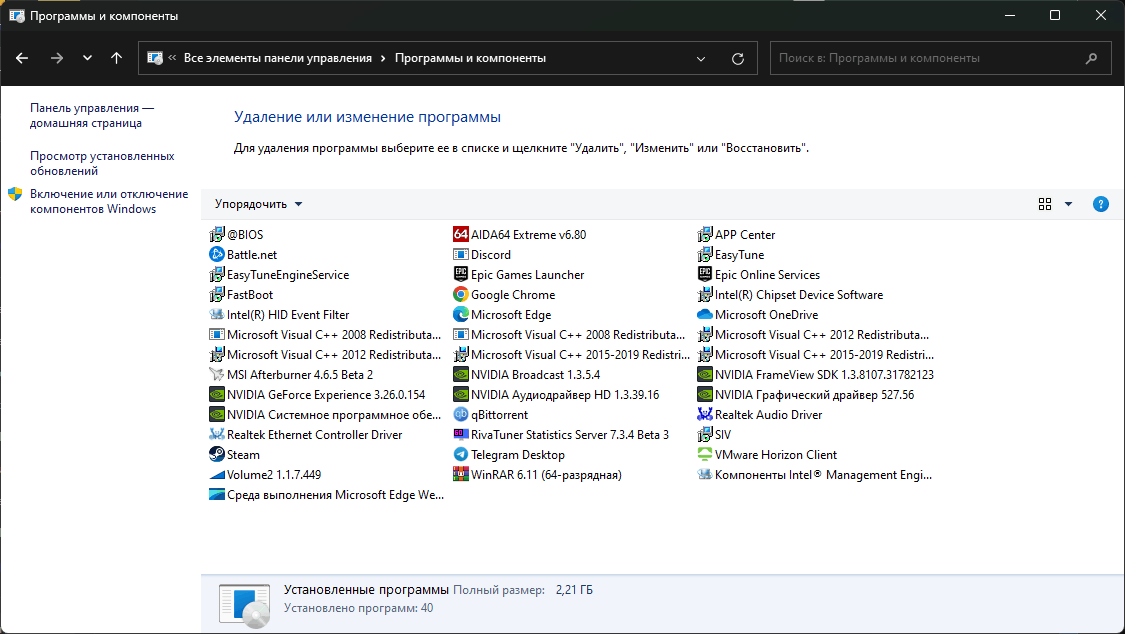Select NVIDIA Графический драйвер 527.56 entry
This screenshot has width=1125, height=634.
coord(806,394)
